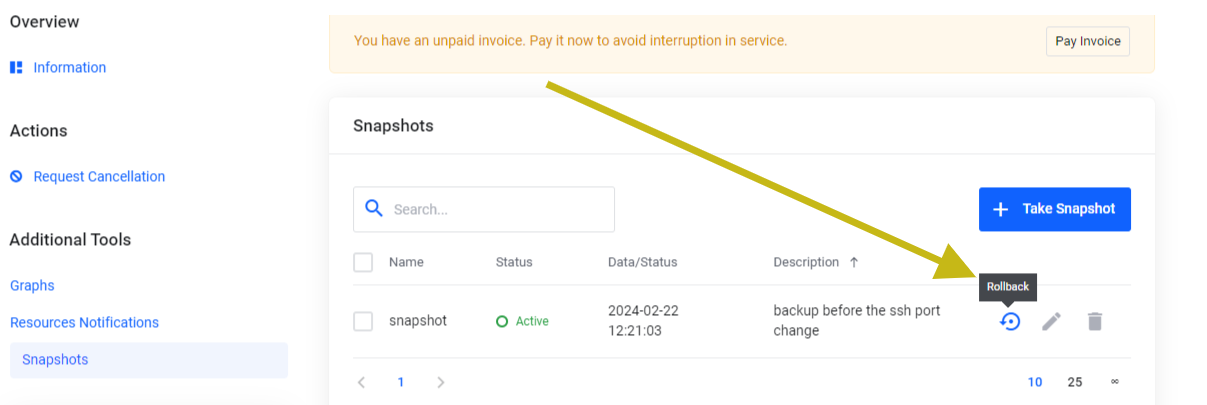Click the search magnifier icon

click(x=374, y=209)
